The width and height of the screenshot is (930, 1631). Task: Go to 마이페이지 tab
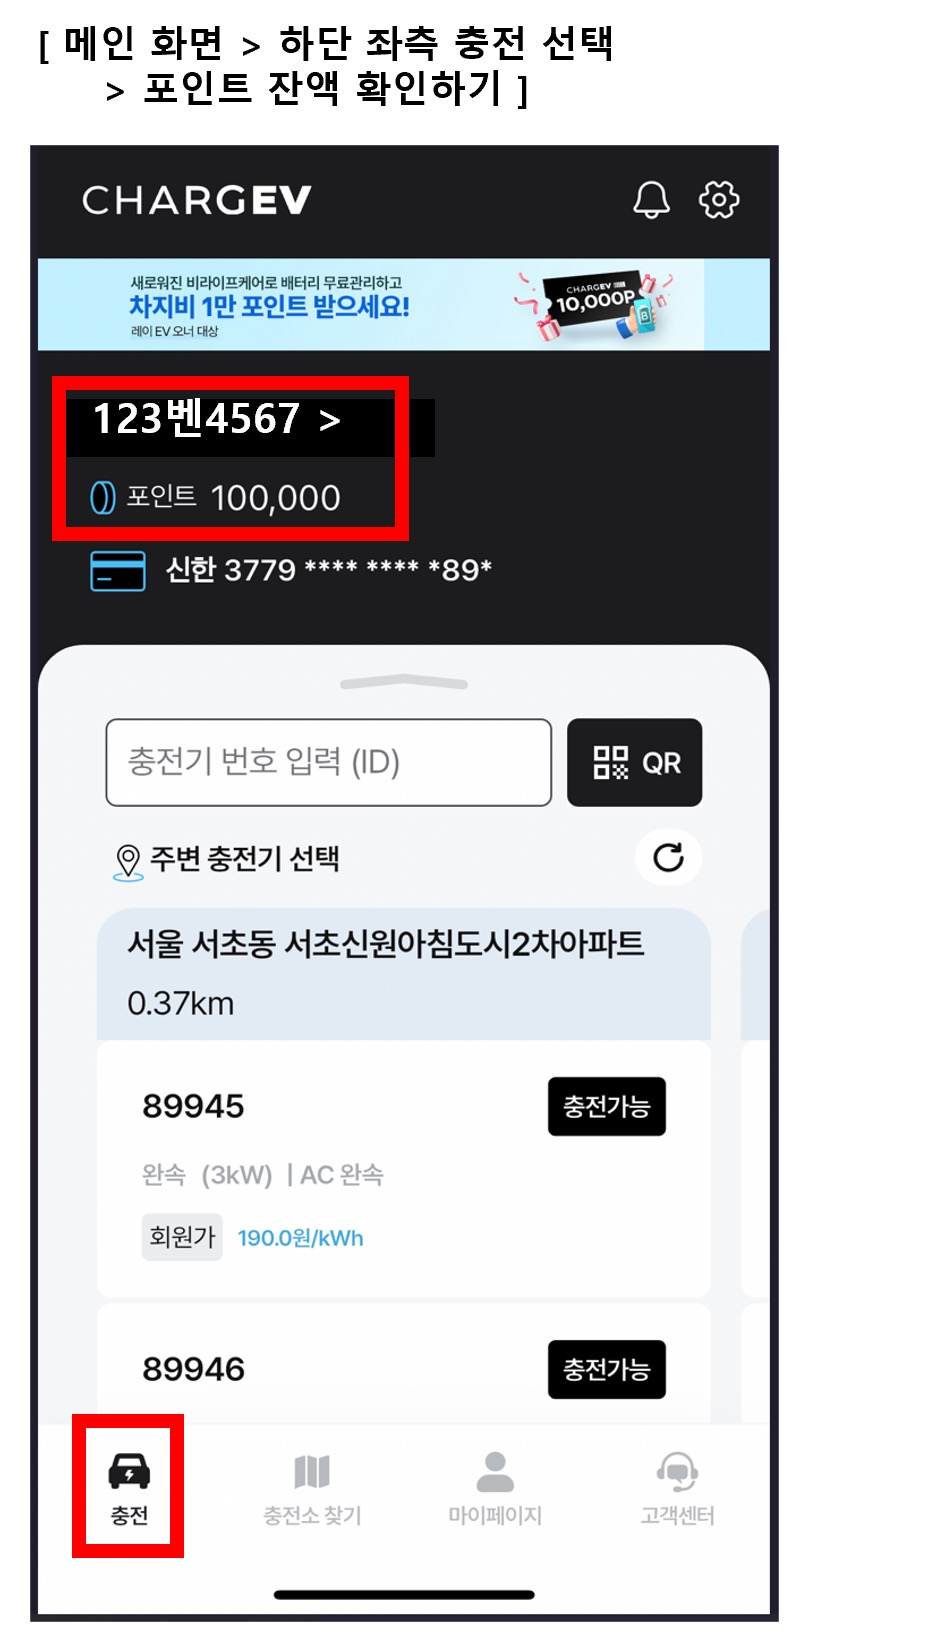tap(495, 1490)
